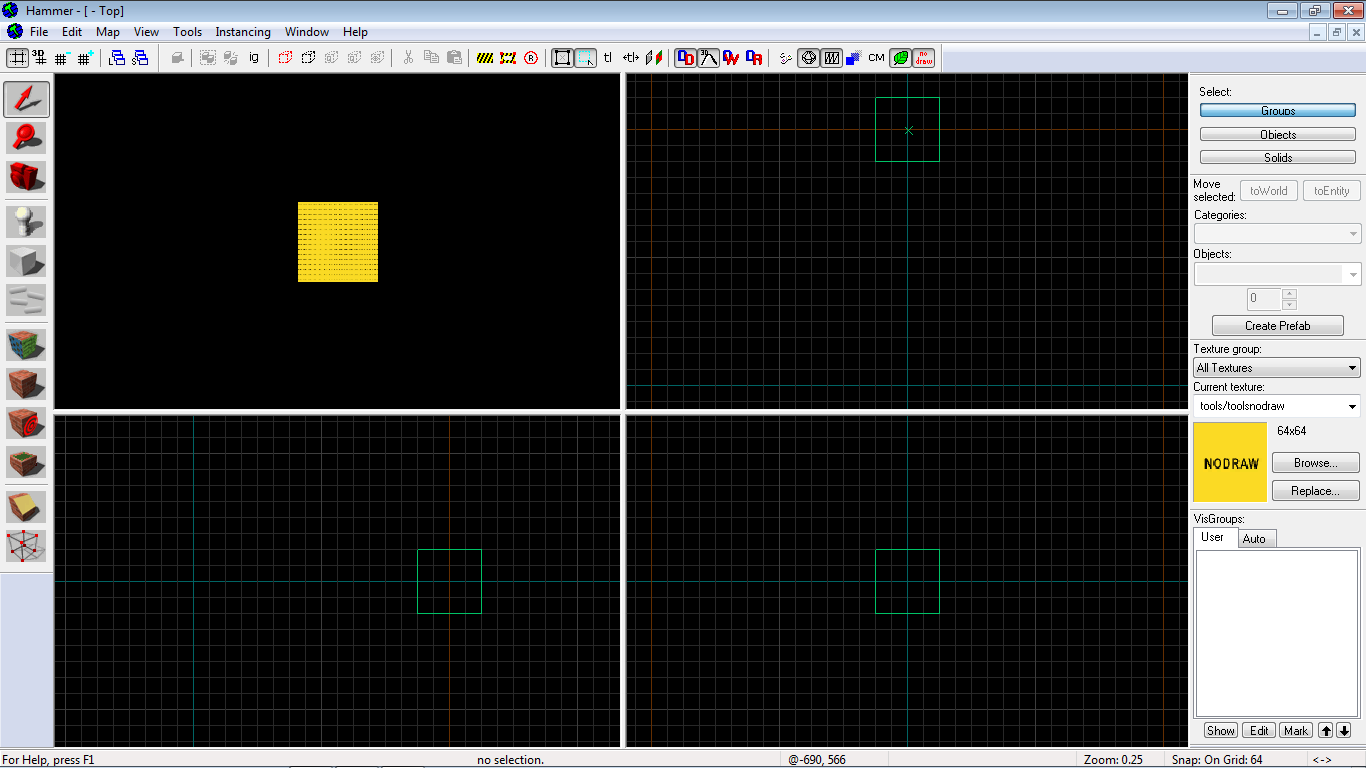Select the Selection tool (red arrow)
1366x768 pixels.
pyautogui.click(x=26, y=99)
